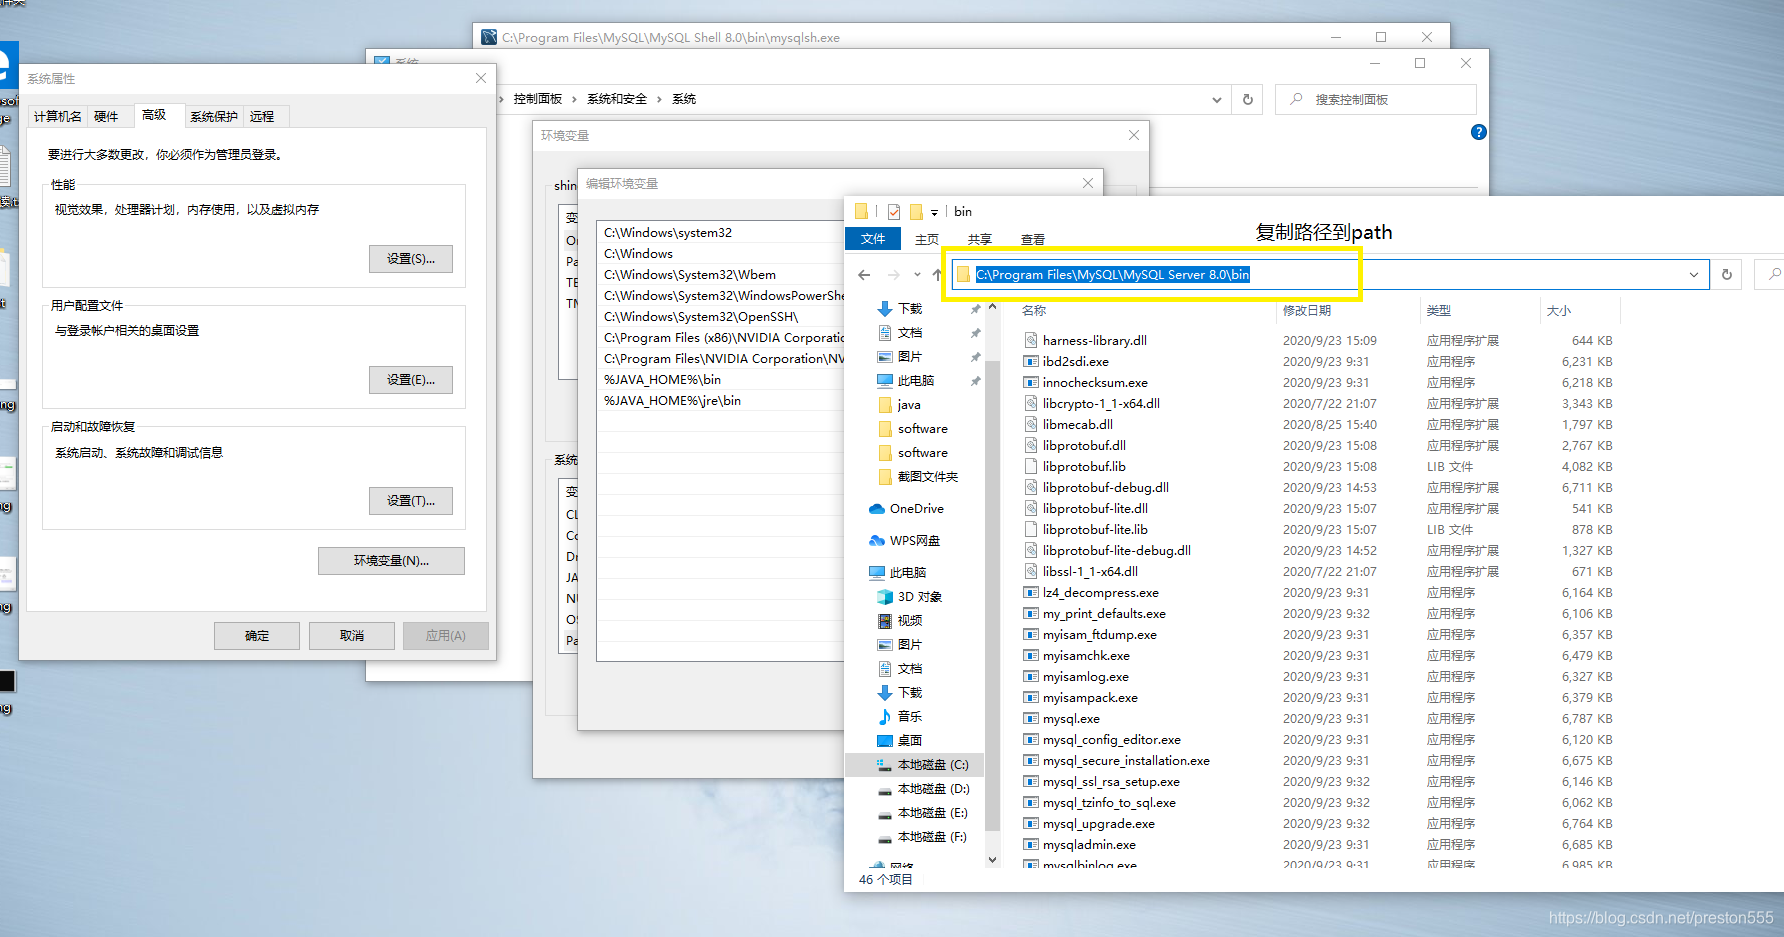Open the 文件 ribbon tab
1784x937 pixels.
[x=873, y=239]
